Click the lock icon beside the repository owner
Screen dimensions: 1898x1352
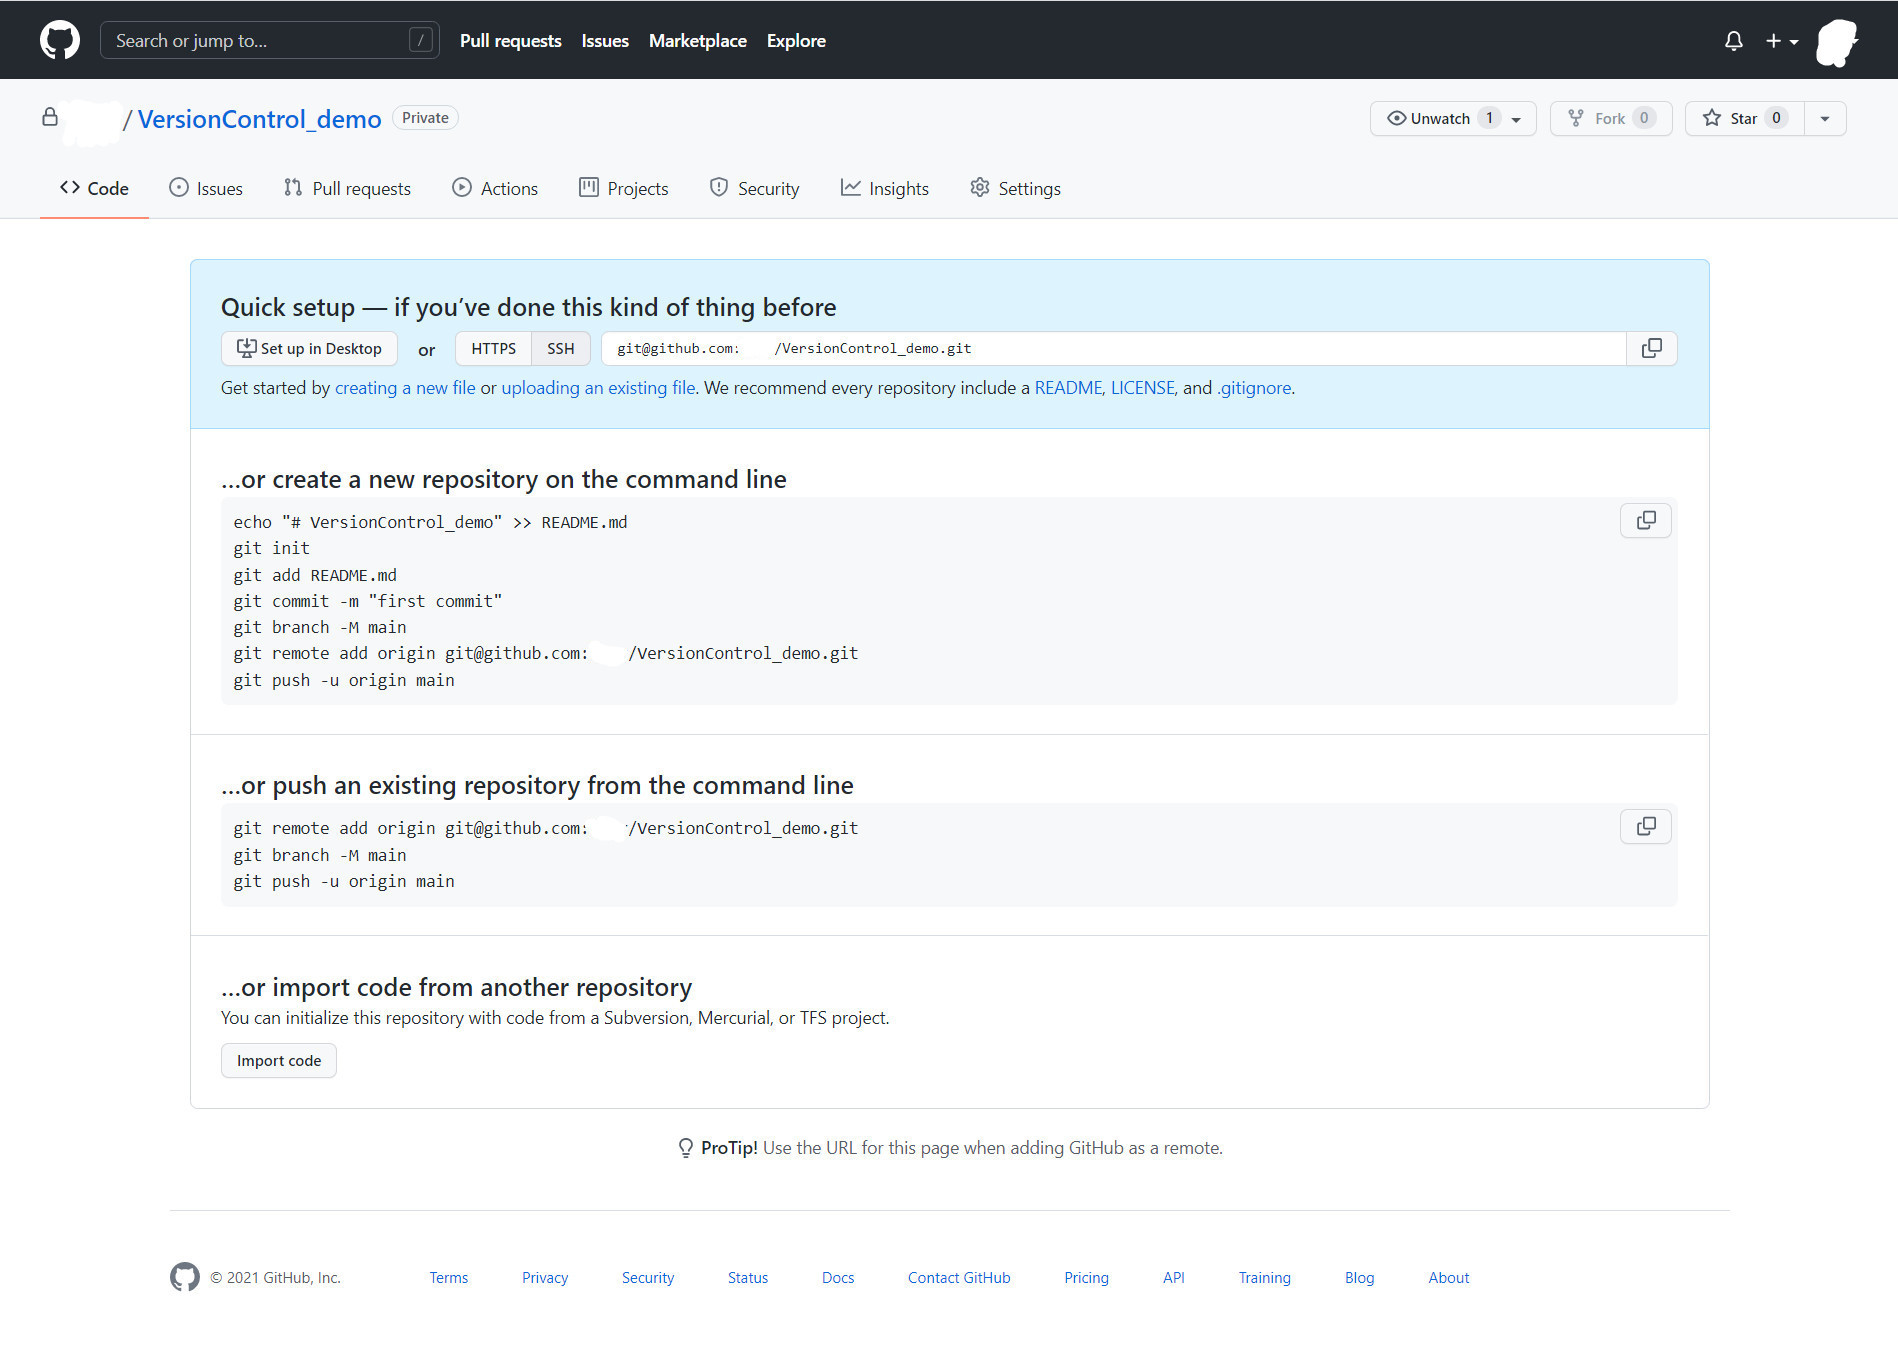tap(50, 117)
